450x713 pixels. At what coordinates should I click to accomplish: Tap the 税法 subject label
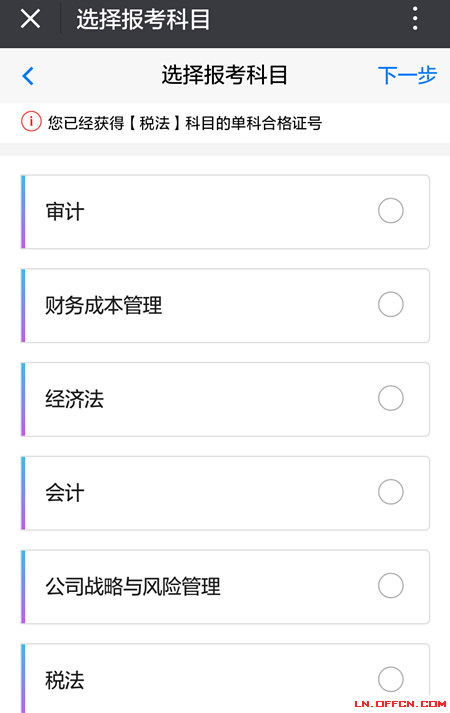(65, 680)
